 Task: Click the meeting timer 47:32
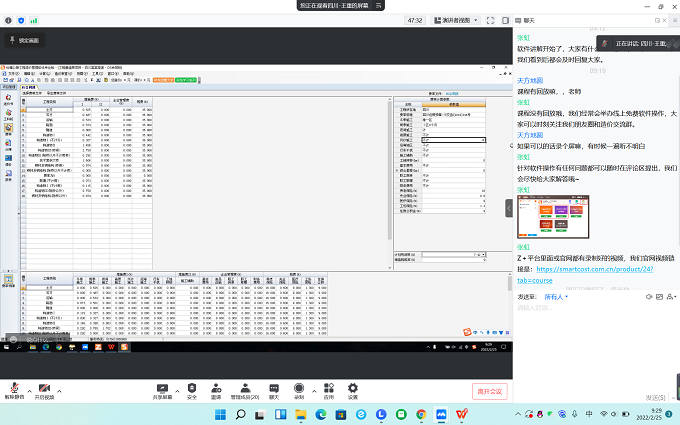click(x=415, y=20)
